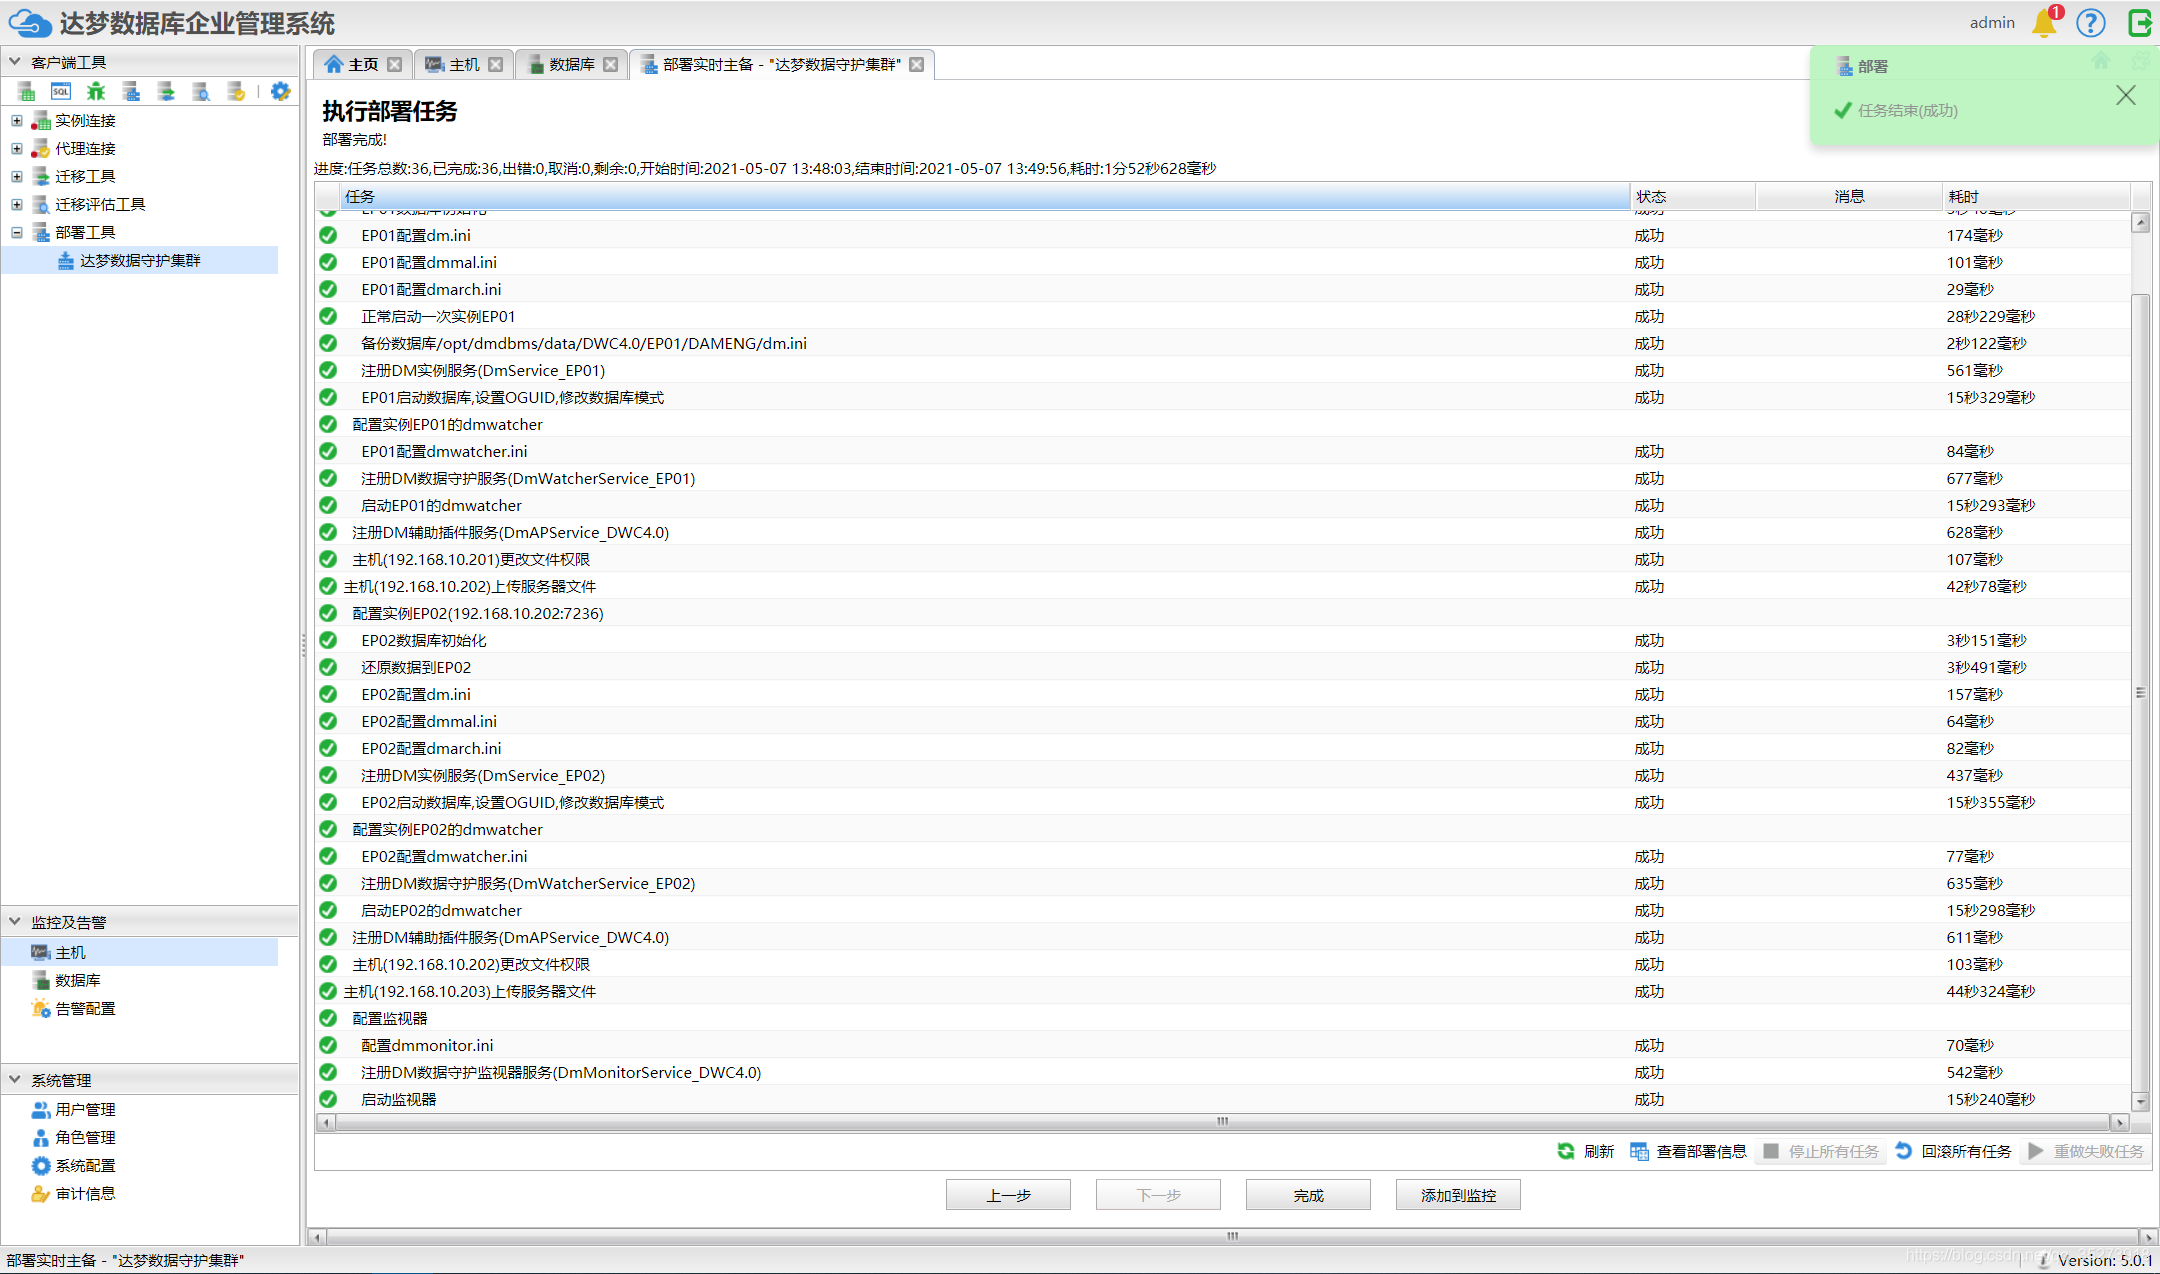Expand the 迁移工具 tree node
The width and height of the screenshot is (2160, 1274).
point(17,176)
